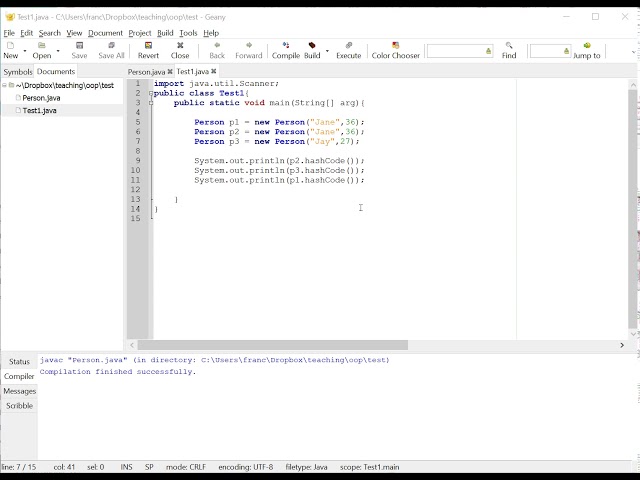
Task: Select Test1.java in documents tree
Action: (40, 111)
